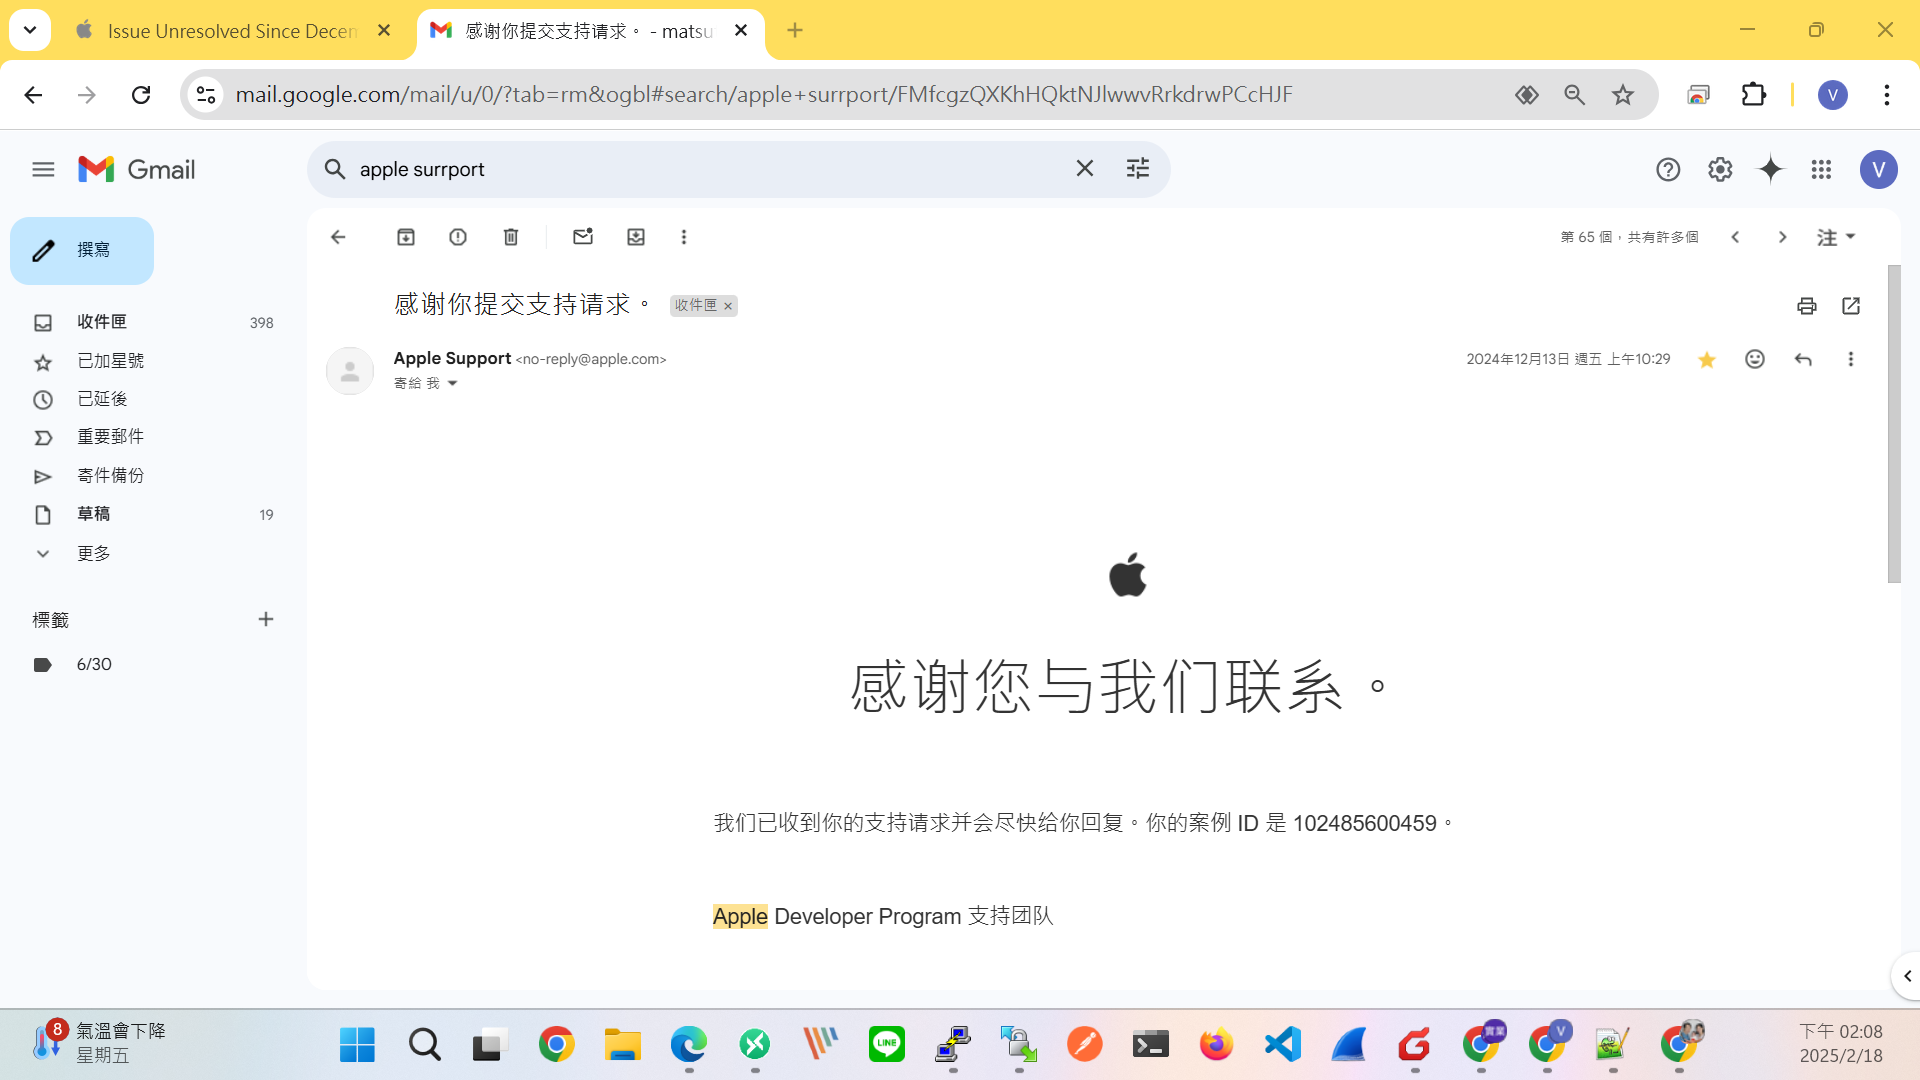
Task: Open Visual Studio Code from taskbar
Action: pyautogui.click(x=1283, y=1045)
